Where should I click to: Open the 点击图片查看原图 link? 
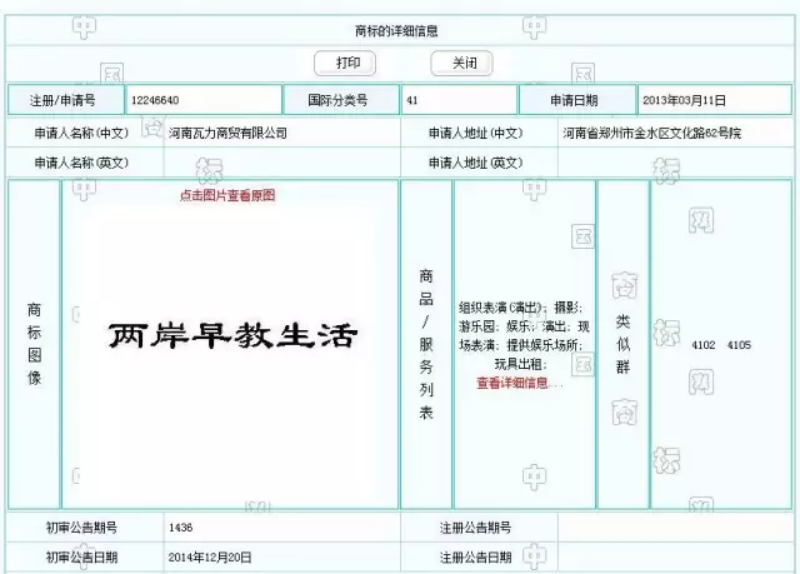pyautogui.click(x=228, y=195)
